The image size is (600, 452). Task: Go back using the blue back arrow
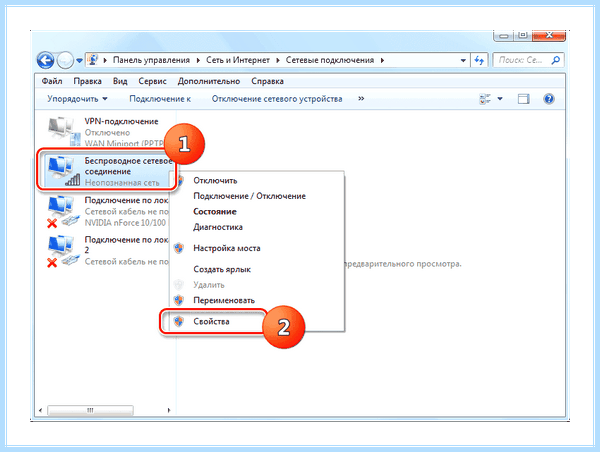[46, 60]
